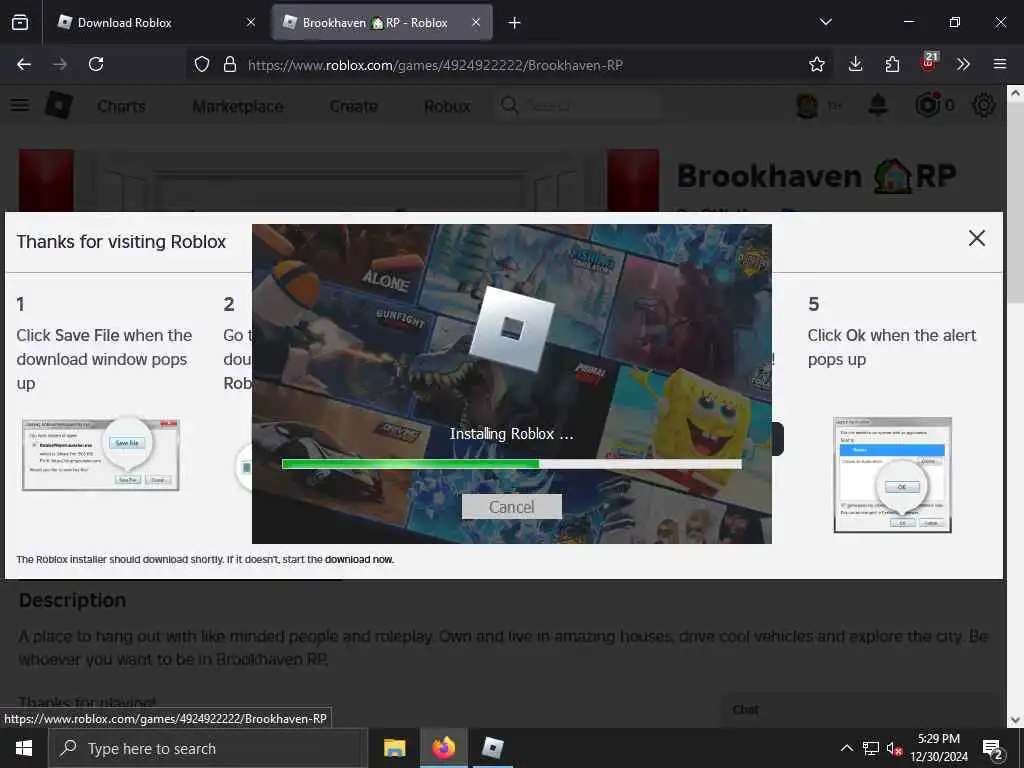This screenshot has height=768, width=1024.
Task: Click the Save File step thumbnail
Action: click(x=101, y=455)
